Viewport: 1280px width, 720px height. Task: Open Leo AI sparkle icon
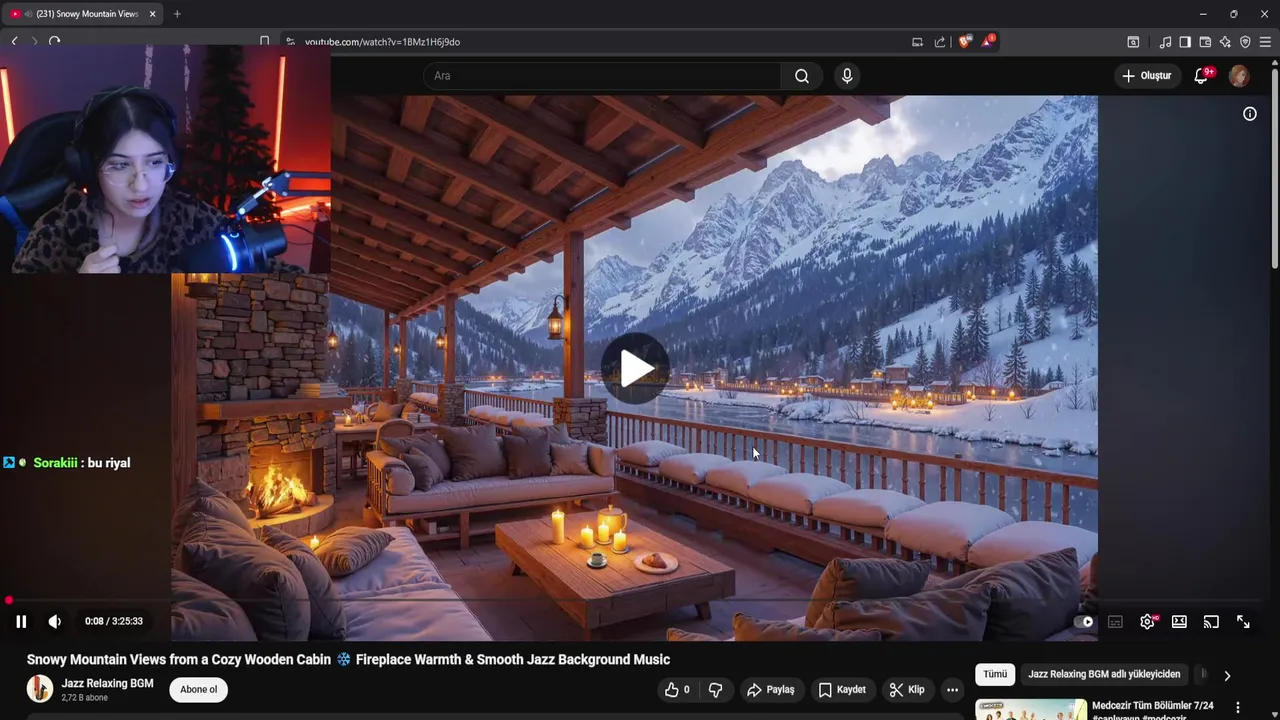point(1225,42)
